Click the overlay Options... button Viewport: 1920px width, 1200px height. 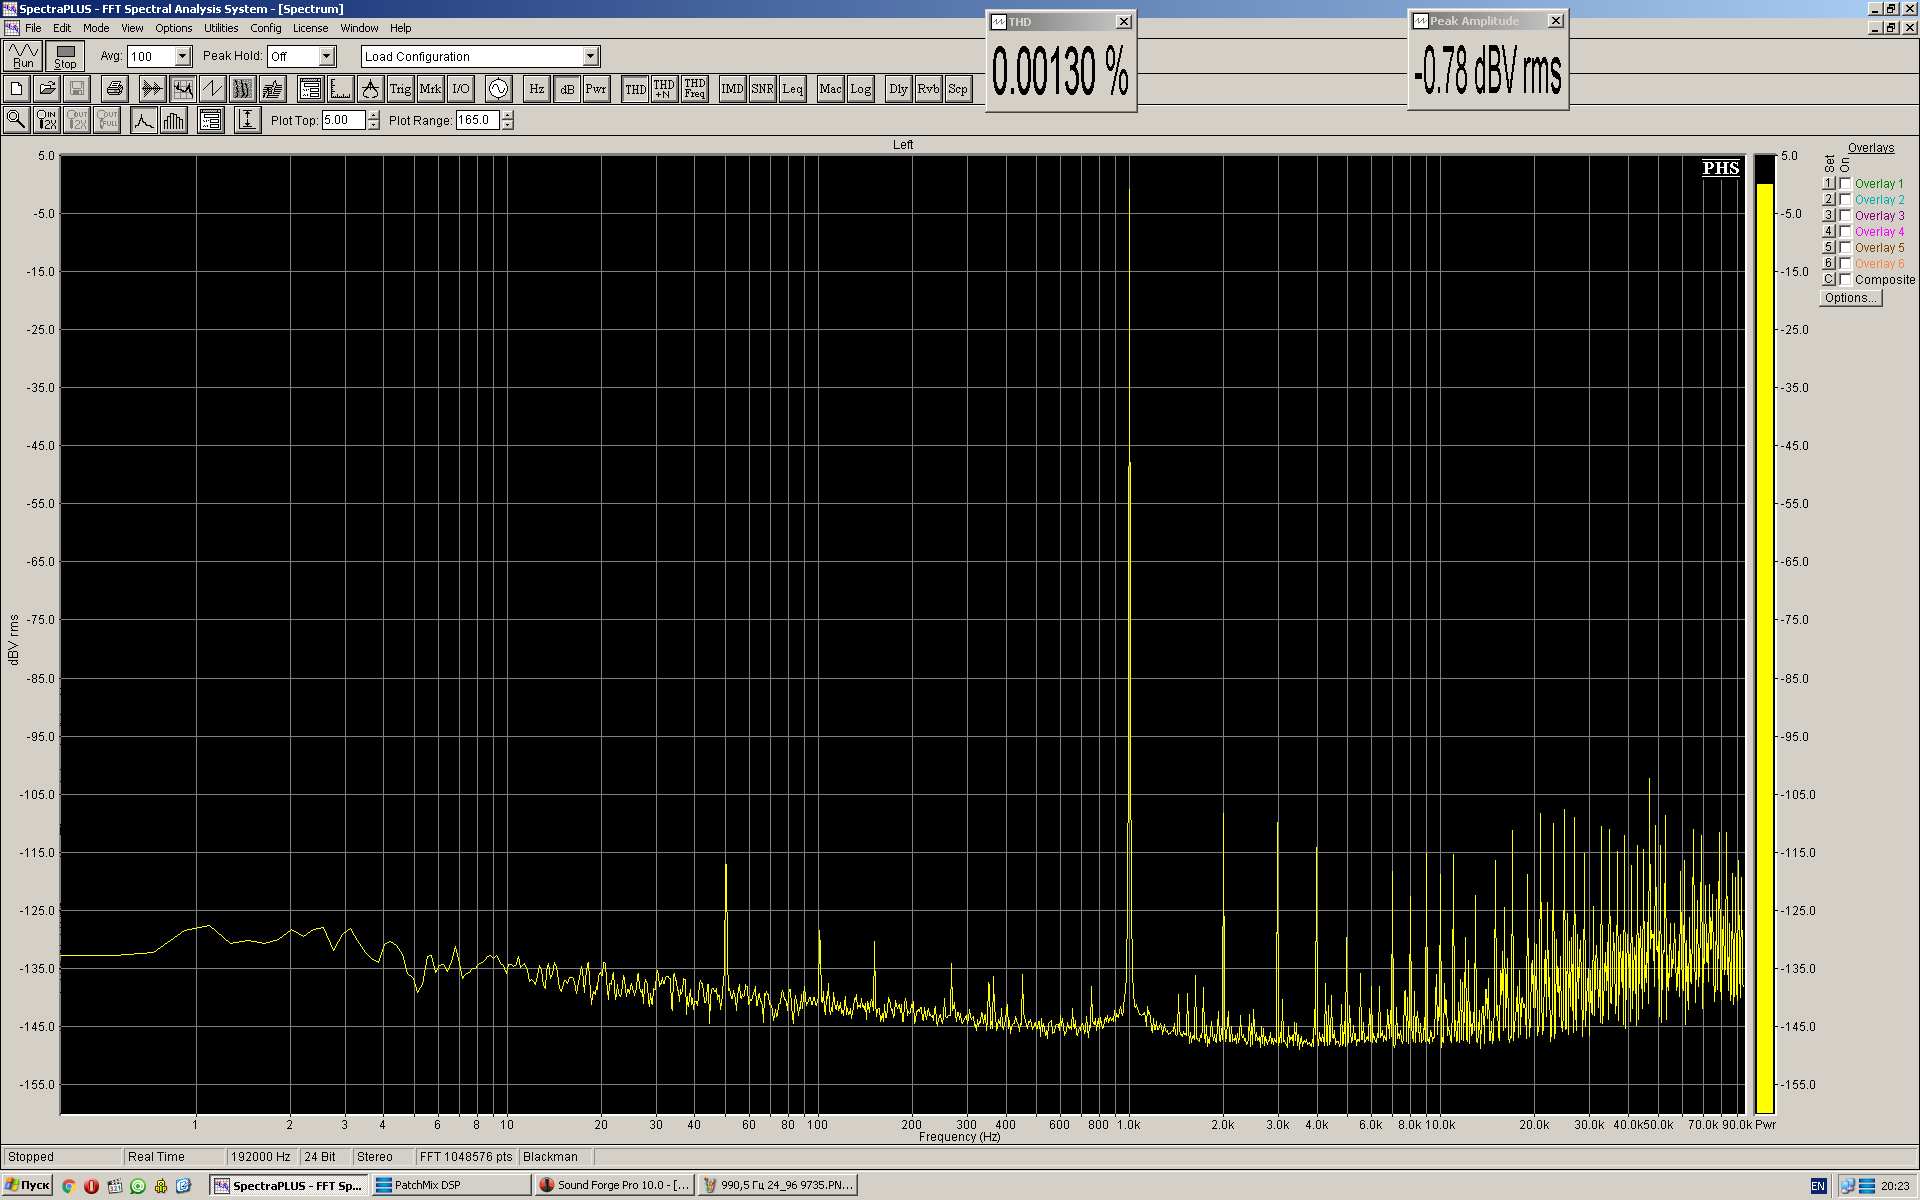[1850, 298]
